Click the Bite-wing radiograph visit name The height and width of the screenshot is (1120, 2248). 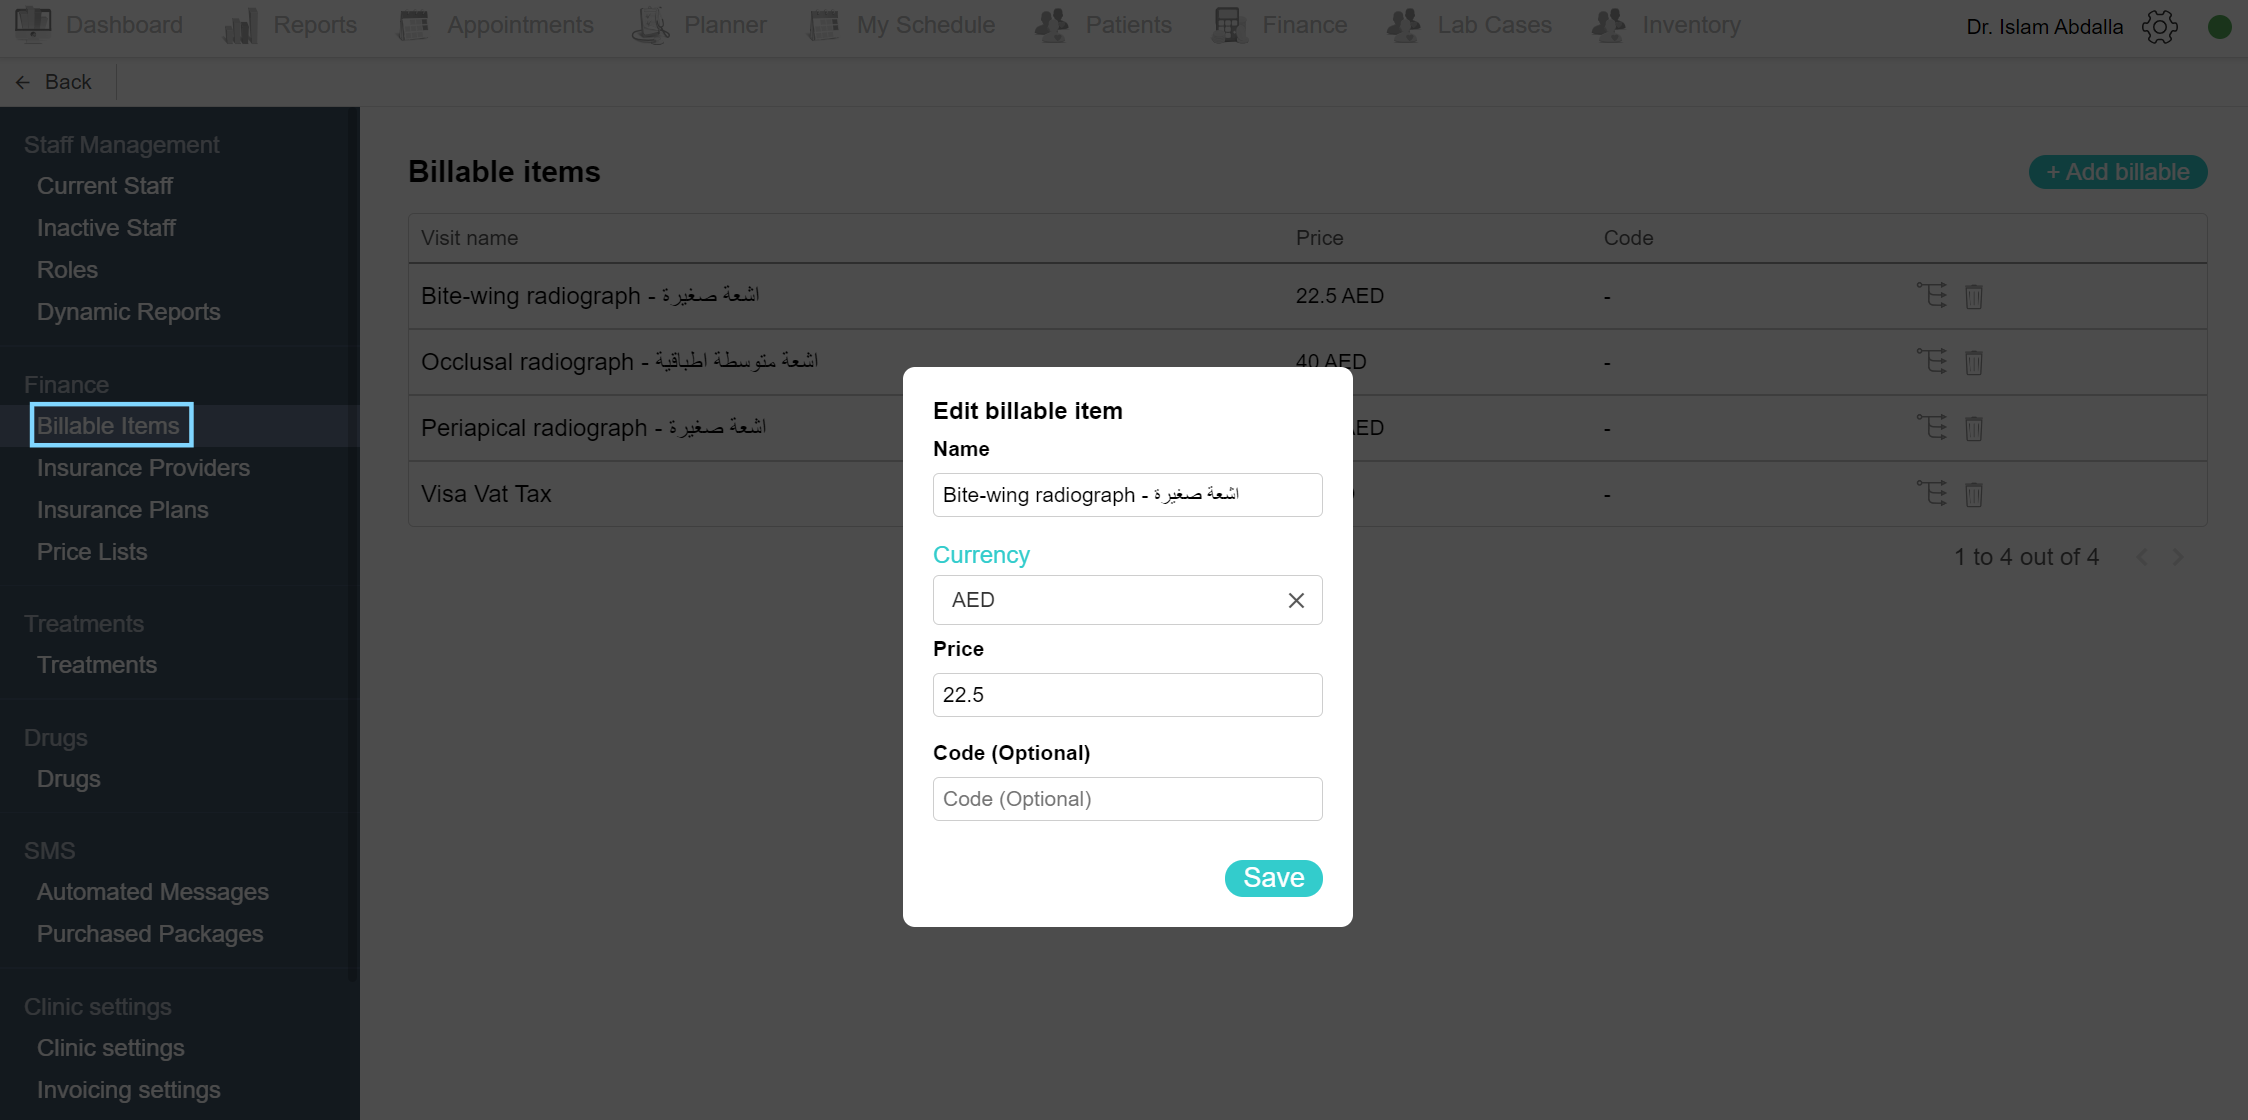[x=590, y=296]
